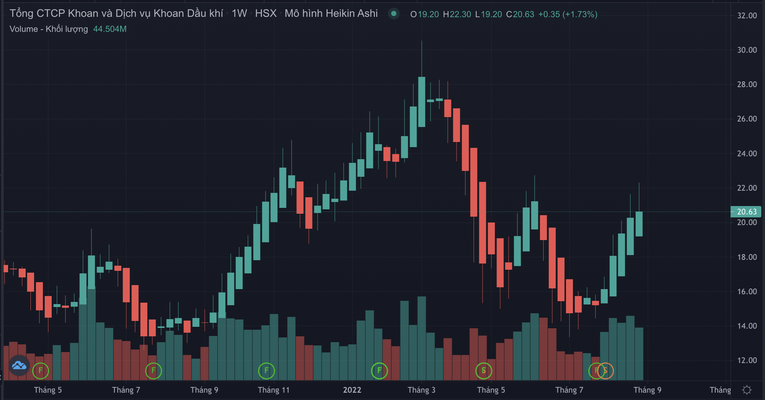765x400 pixels.
Task: Click the rightmost S marker before Tháng 9
Action: pyautogui.click(x=606, y=370)
